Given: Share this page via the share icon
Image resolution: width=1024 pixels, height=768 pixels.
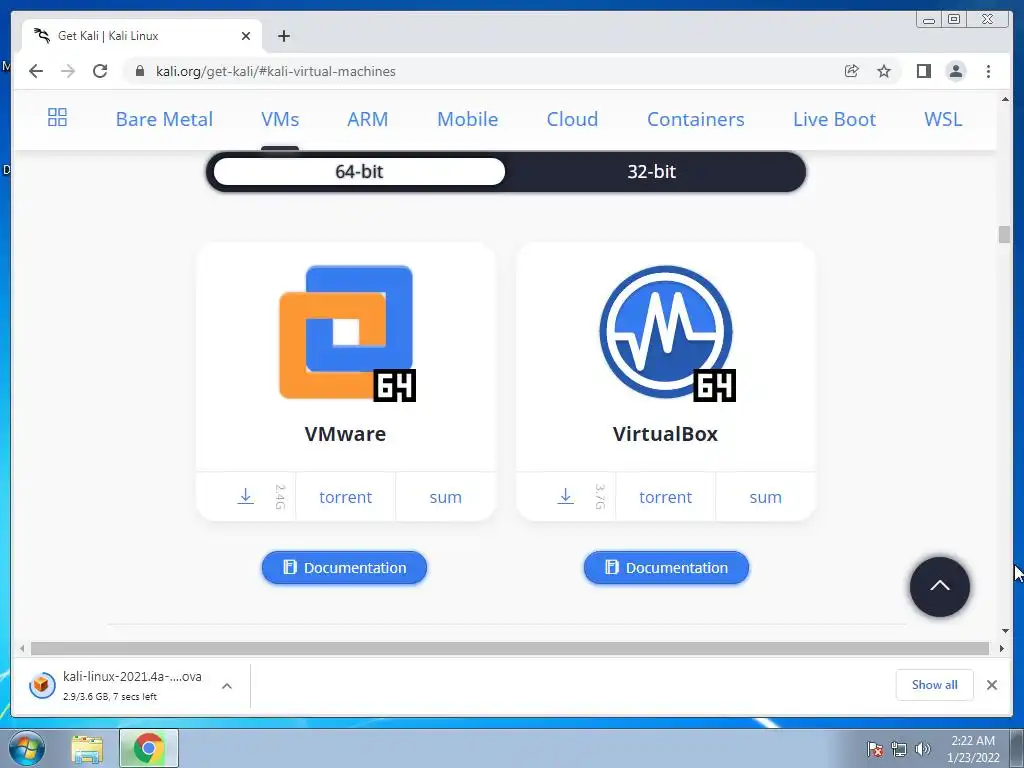Looking at the screenshot, I should click(851, 71).
